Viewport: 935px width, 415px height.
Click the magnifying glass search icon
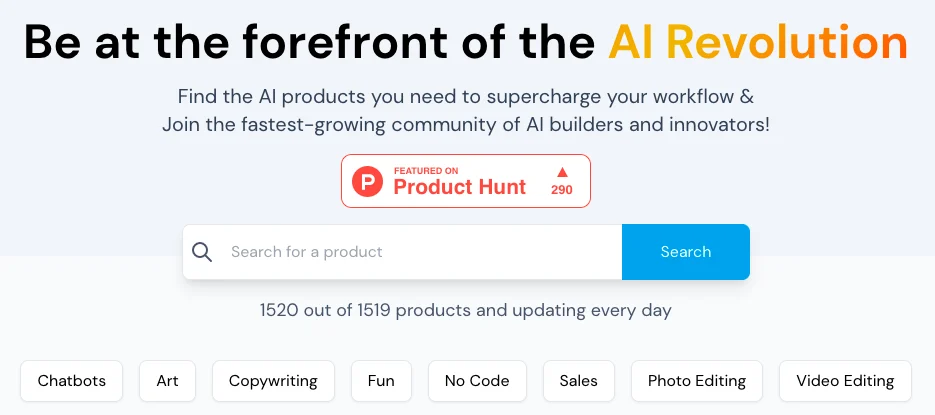(x=202, y=252)
